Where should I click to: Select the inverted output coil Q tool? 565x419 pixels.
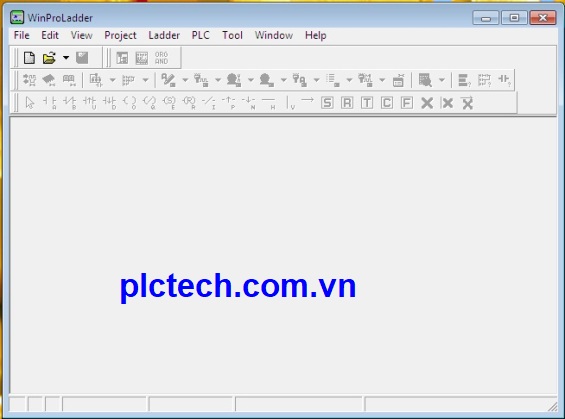click(149, 103)
